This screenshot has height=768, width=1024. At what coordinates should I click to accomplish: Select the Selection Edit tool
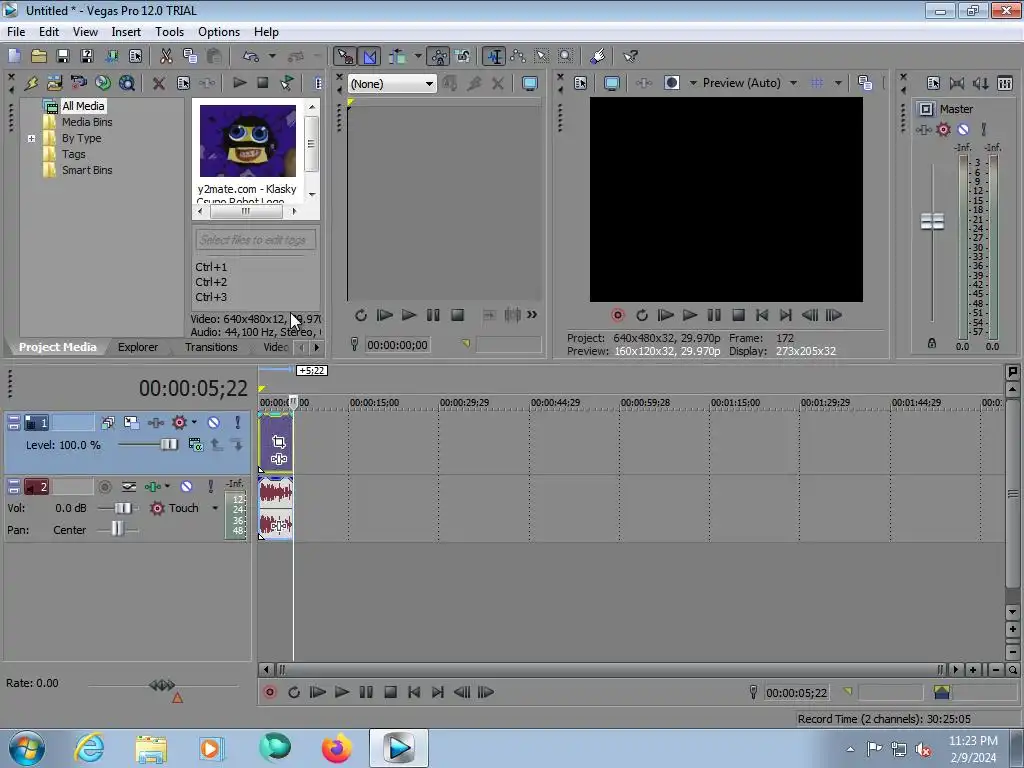click(541, 56)
